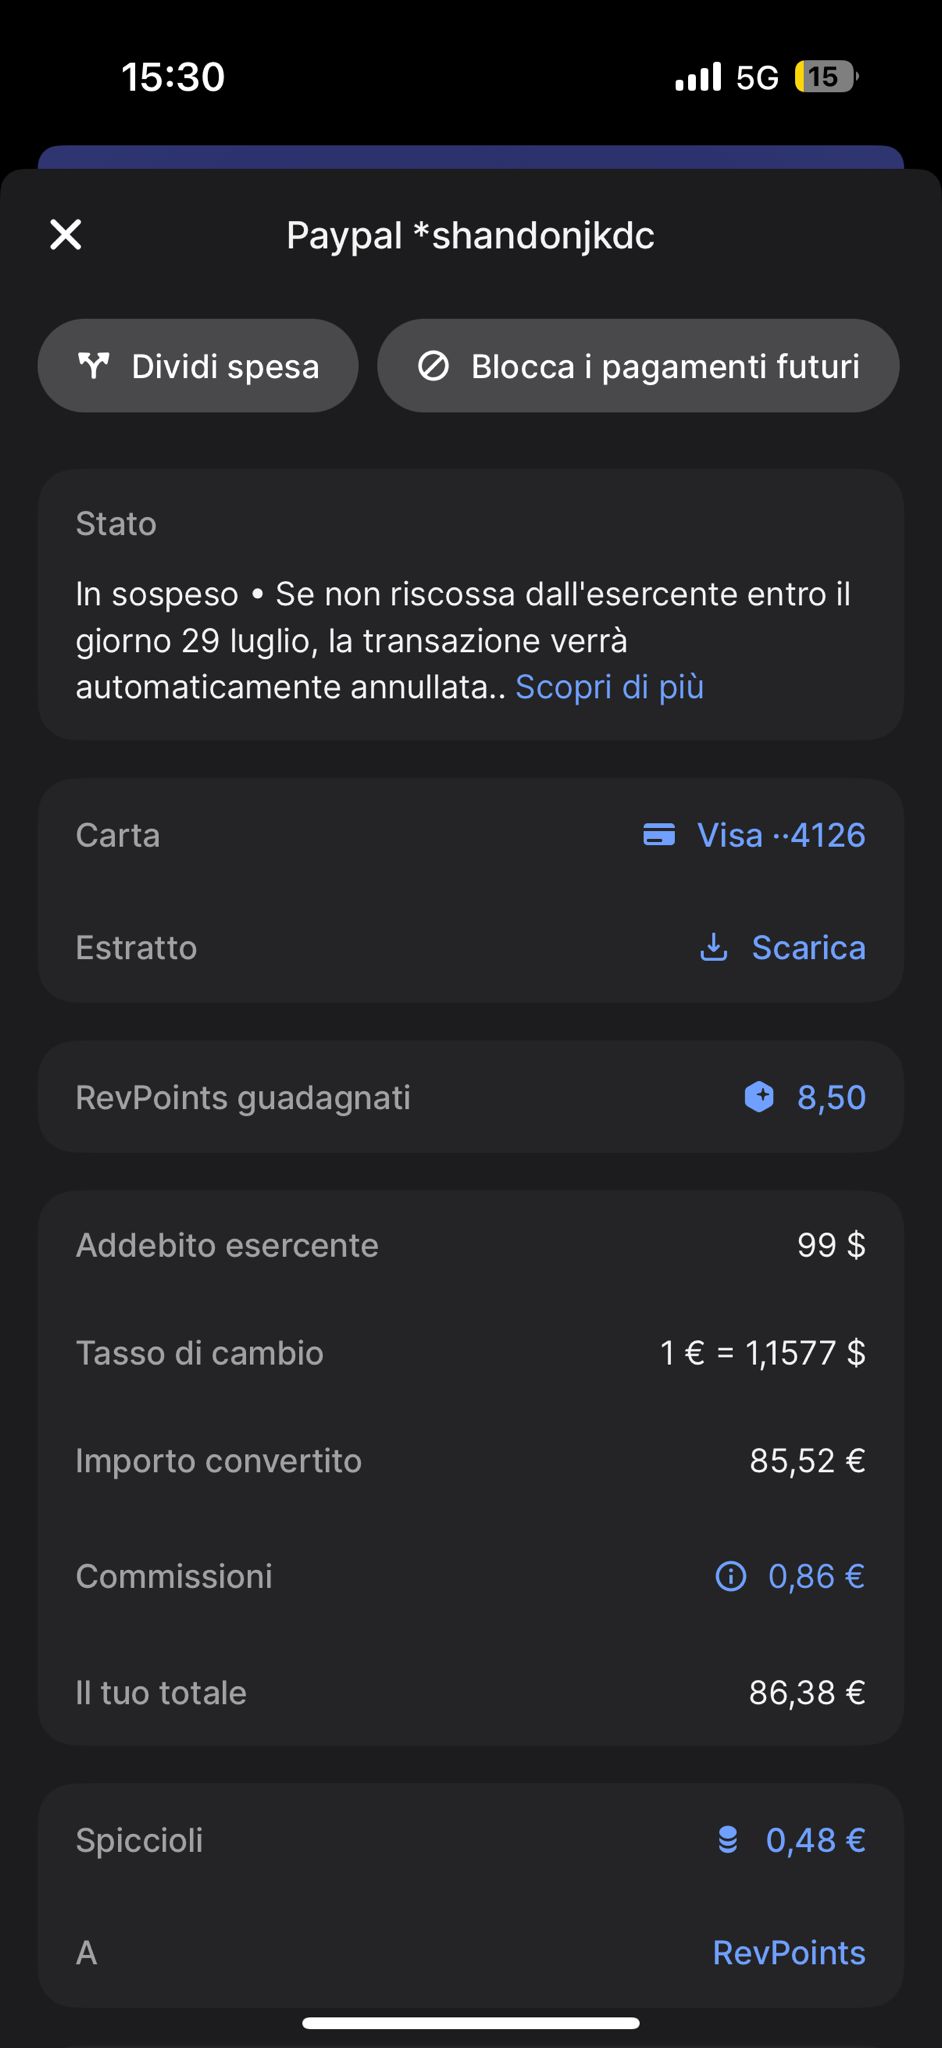This screenshot has height=2048, width=942.
Task: Tap the credit card icon
Action: tap(659, 835)
